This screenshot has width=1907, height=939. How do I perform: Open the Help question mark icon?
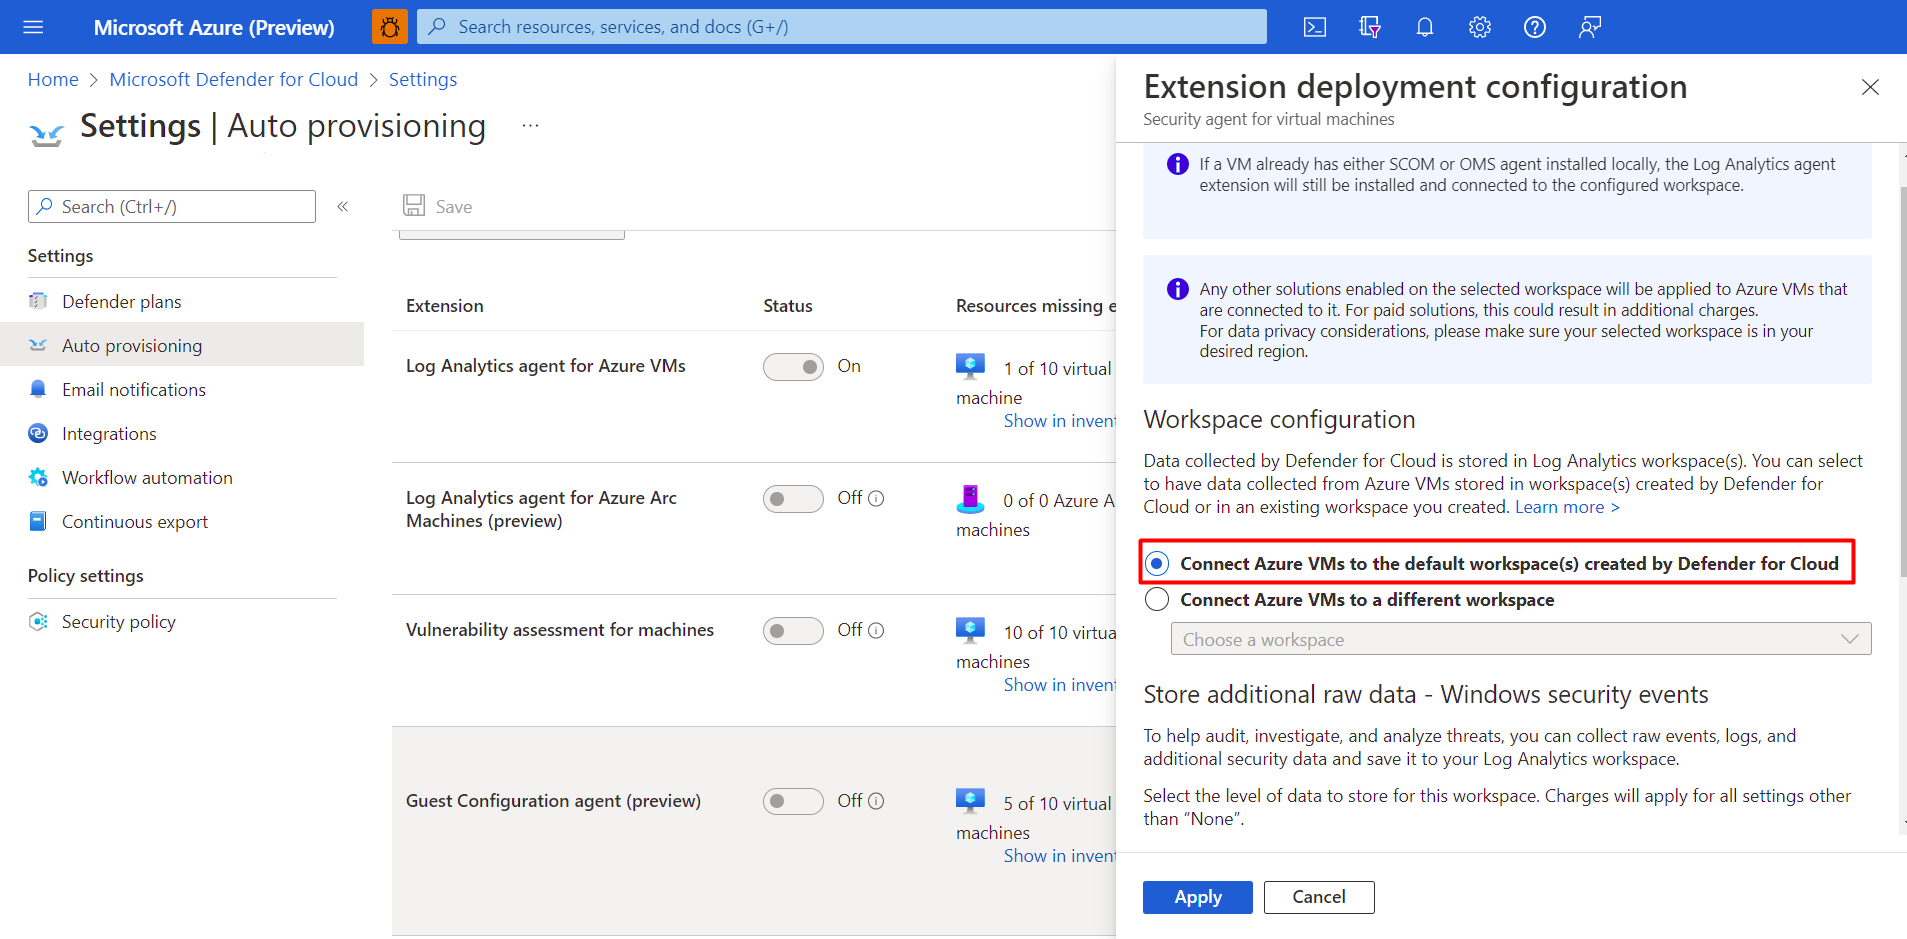coord(1535,27)
